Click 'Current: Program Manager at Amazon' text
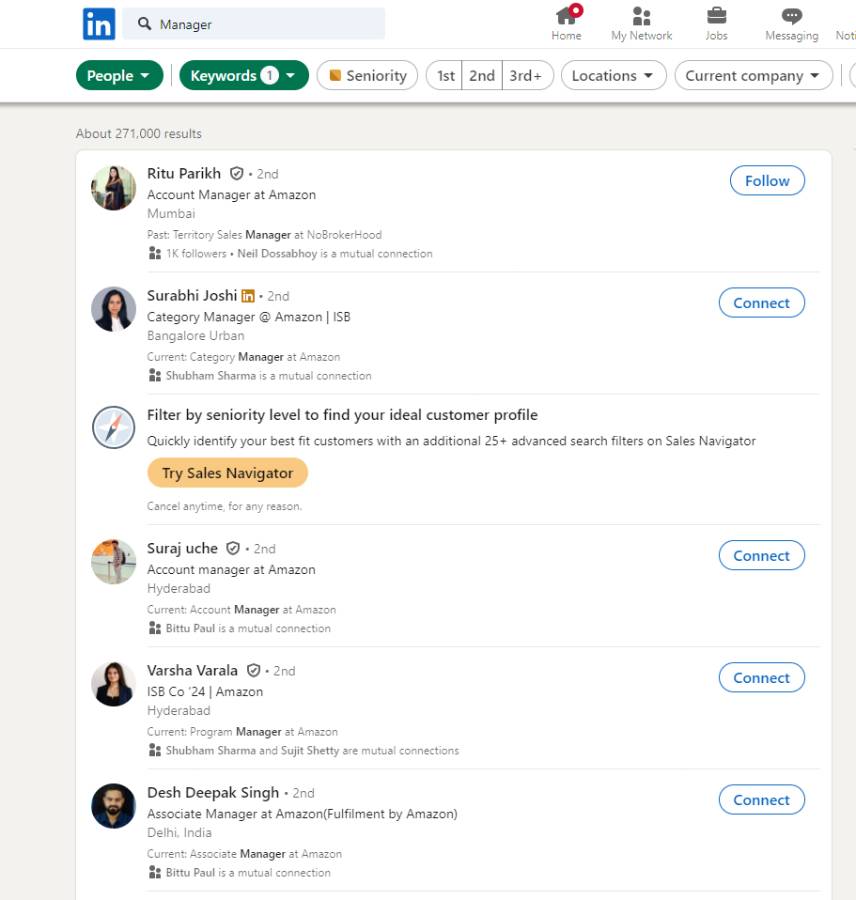This screenshot has height=900, width=856. click(242, 732)
